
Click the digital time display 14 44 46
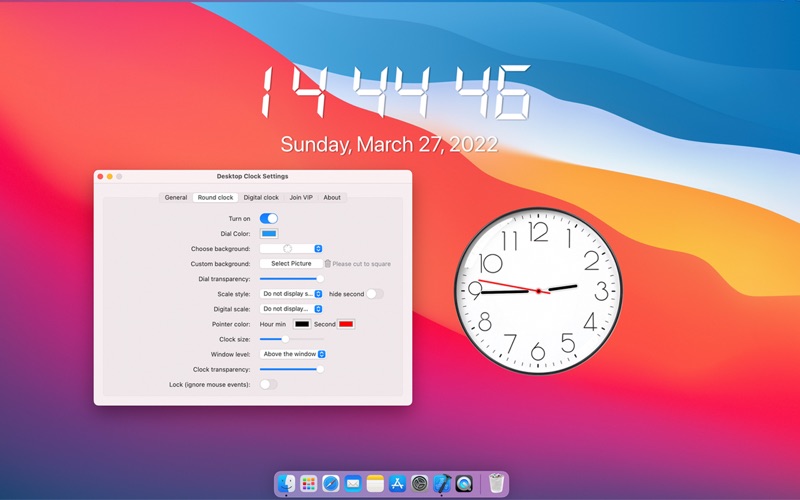coord(396,92)
